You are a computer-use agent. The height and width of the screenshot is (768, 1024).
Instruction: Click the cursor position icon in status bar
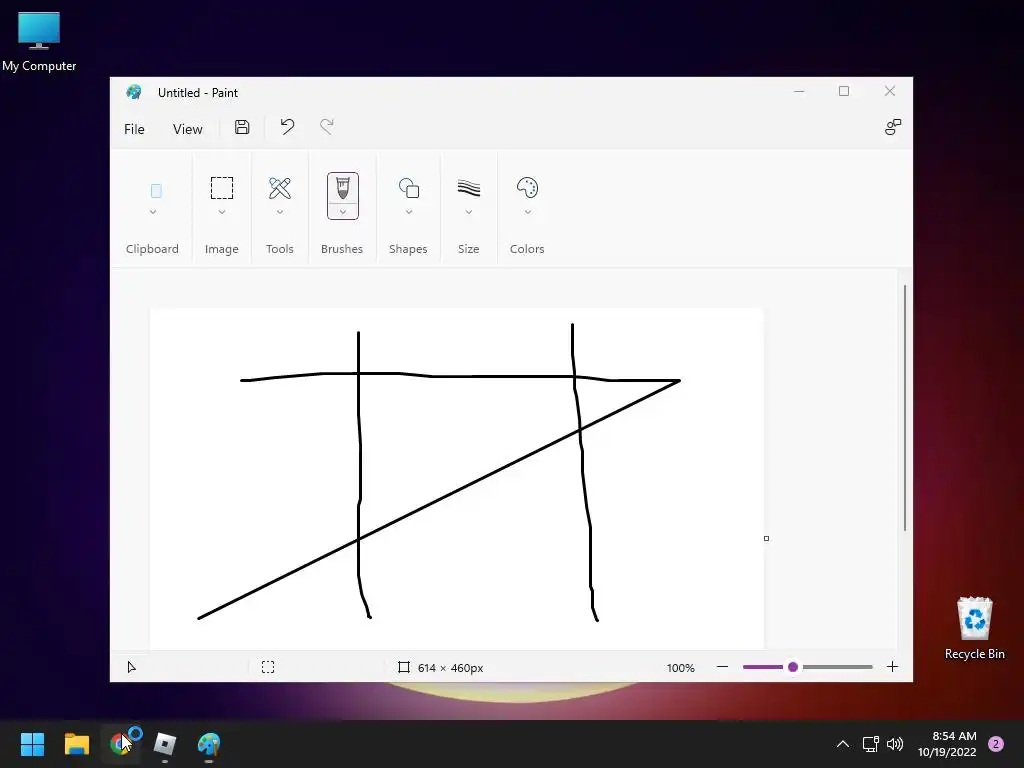click(x=132, y=667)
